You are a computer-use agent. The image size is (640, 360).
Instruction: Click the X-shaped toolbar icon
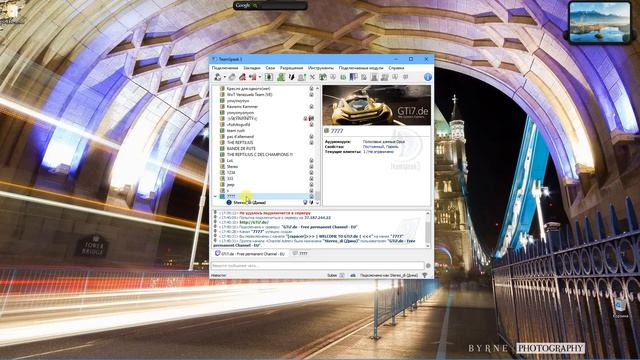pyautogui.click(x=312, y=77)
